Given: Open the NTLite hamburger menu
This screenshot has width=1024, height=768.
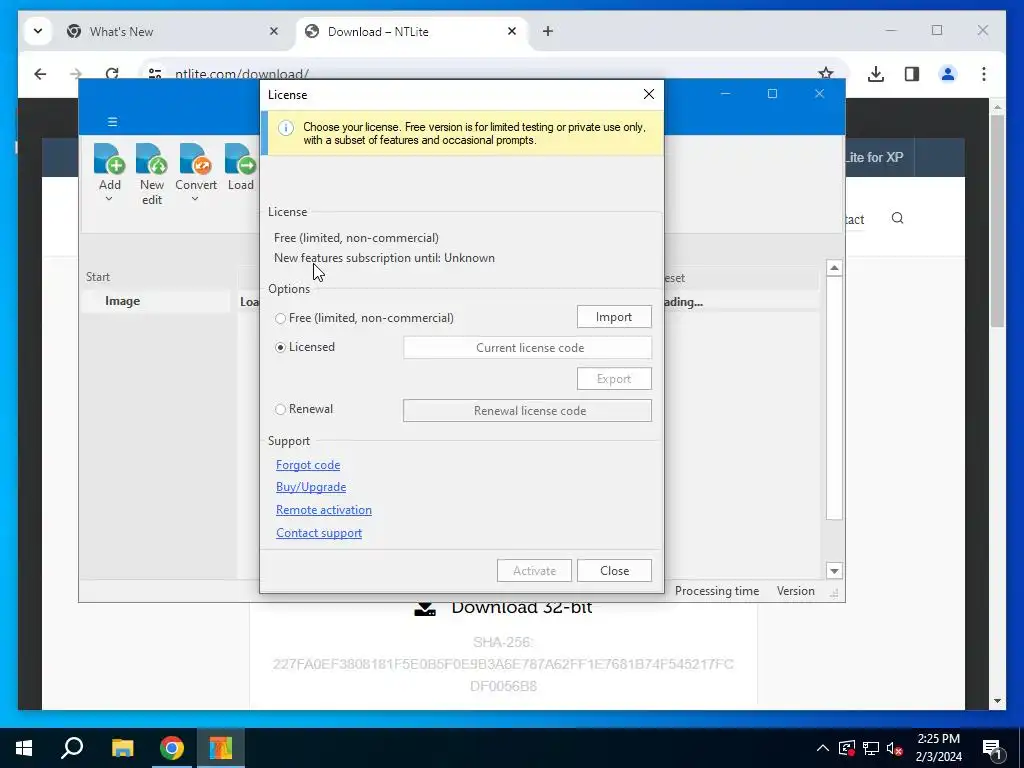Looking at the screenshot, I should pyautogui.click(x=112, y=121).
